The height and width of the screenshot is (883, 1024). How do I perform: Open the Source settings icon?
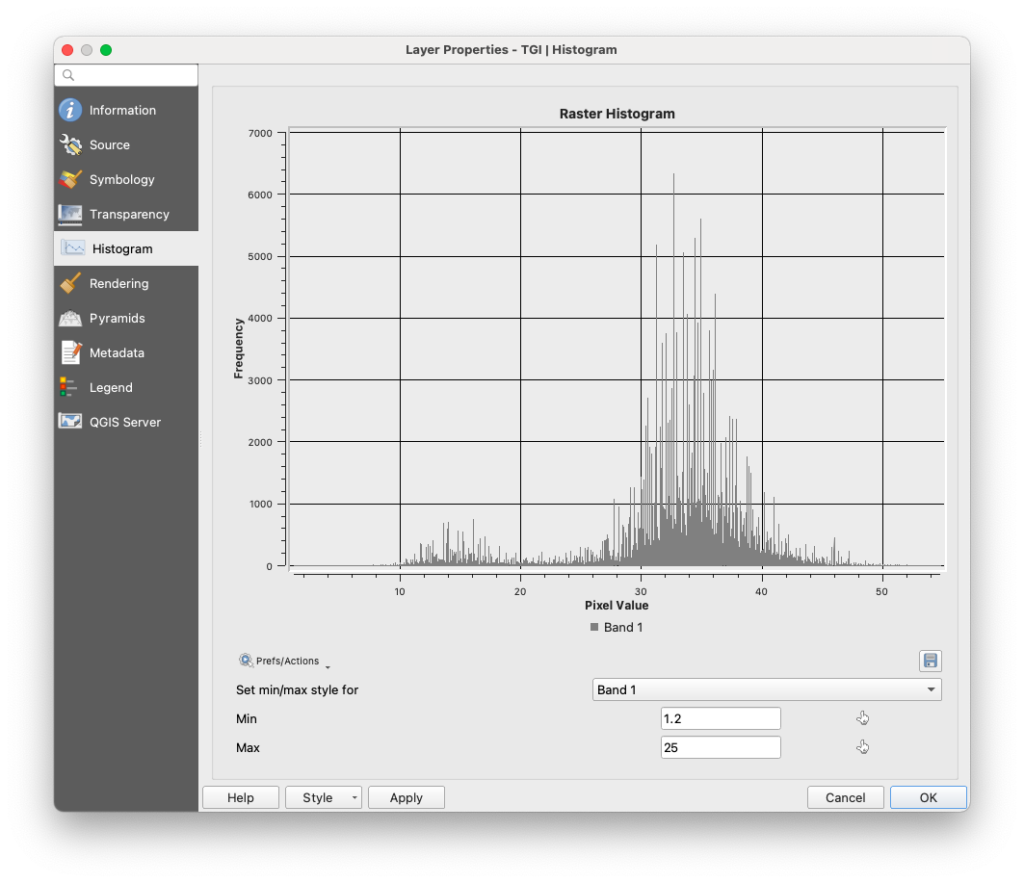point(70,145)
